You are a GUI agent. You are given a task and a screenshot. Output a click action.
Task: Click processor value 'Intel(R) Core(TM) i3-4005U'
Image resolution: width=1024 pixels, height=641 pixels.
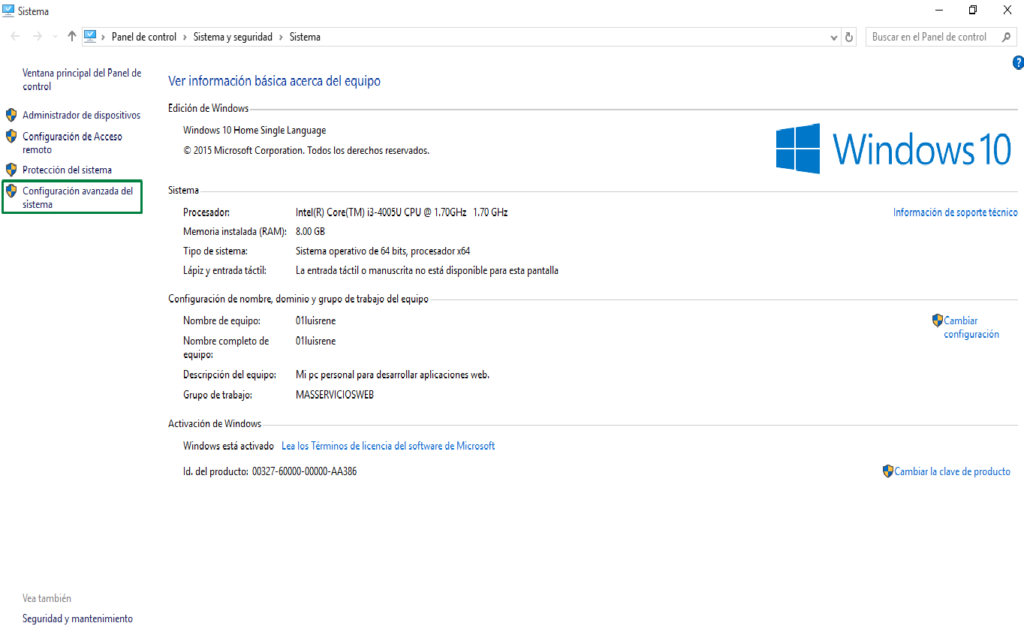401,212
